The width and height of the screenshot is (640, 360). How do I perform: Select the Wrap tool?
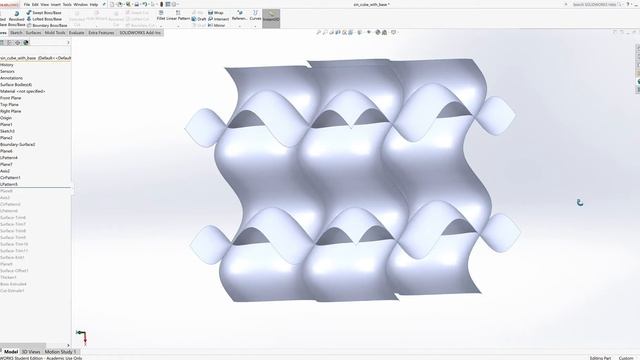[x=216, y=13]
